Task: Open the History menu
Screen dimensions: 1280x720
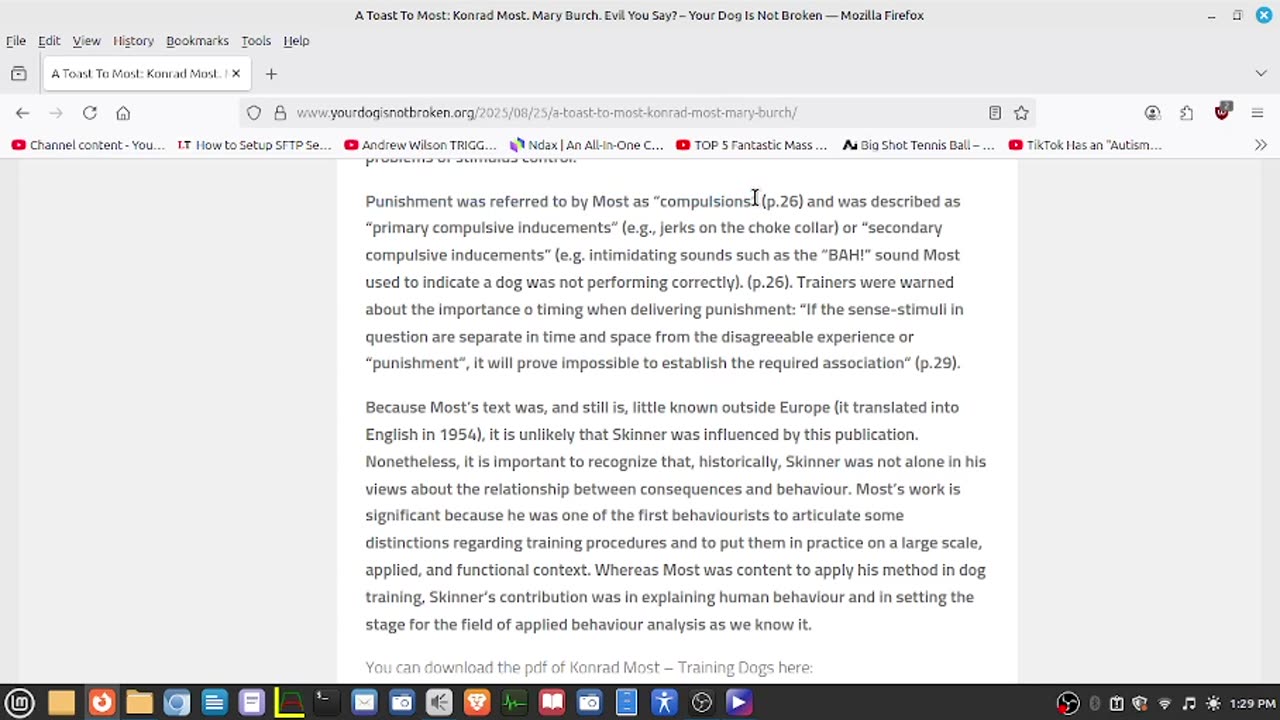Action: pos(133,41)
